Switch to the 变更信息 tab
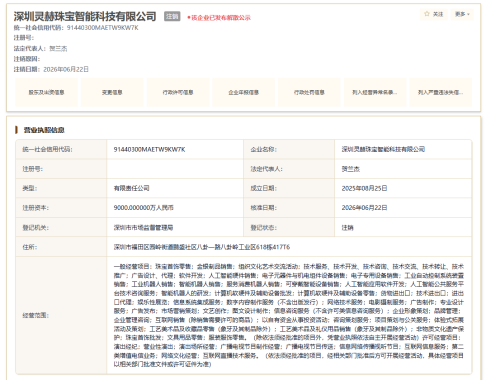The height and width of the screenshot is (380, 487). [x=112, y=92]
